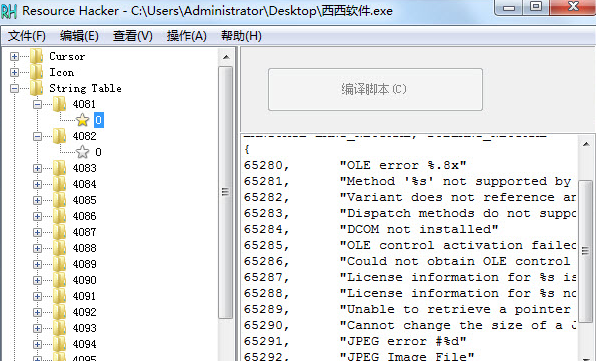596x361 pixels.
Task: Click the 4091 folder icon
Action: tap(59, 296)
